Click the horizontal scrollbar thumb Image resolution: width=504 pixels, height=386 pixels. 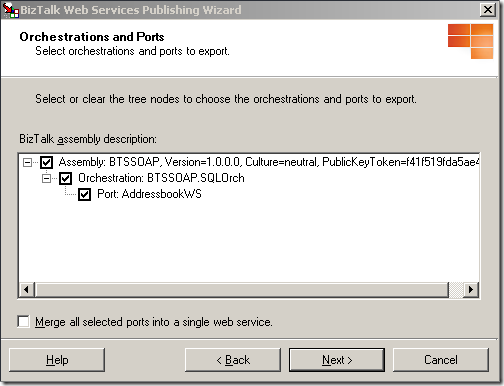242,289
